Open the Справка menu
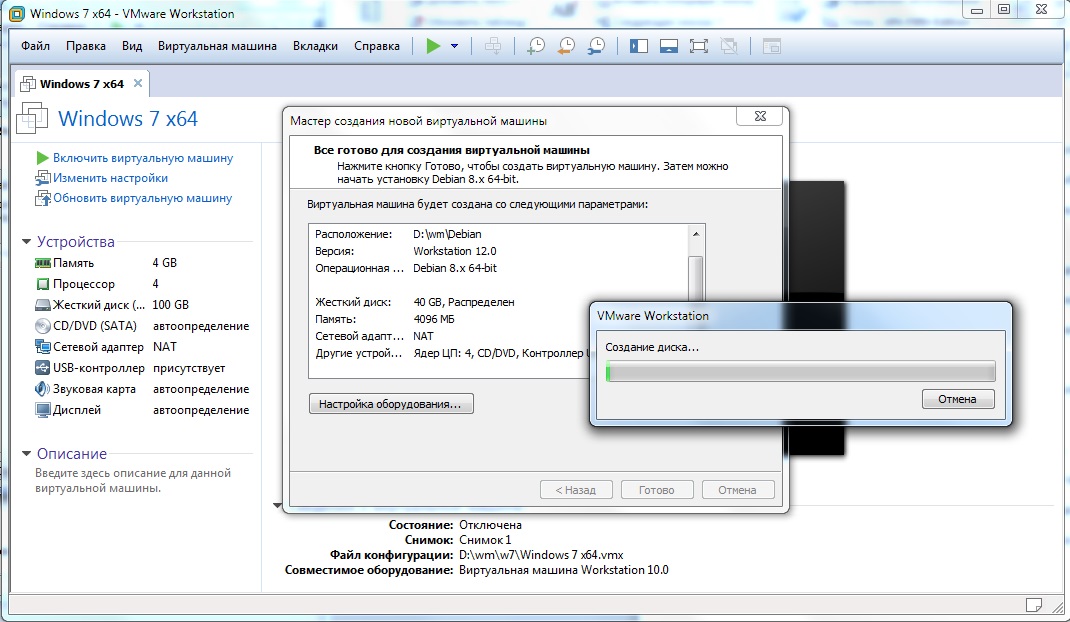This screenshot has width=1070, height=622. (377, 46)
